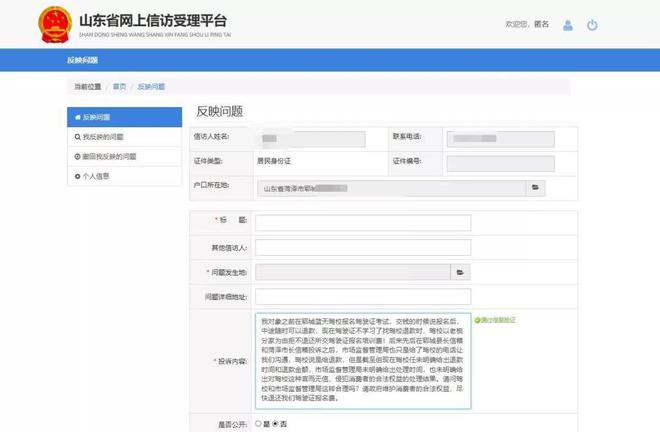The height and width of the screenshot is (432, 660).
Task: Click 反映问题 breadcrumb link
Action: [151, 87]
